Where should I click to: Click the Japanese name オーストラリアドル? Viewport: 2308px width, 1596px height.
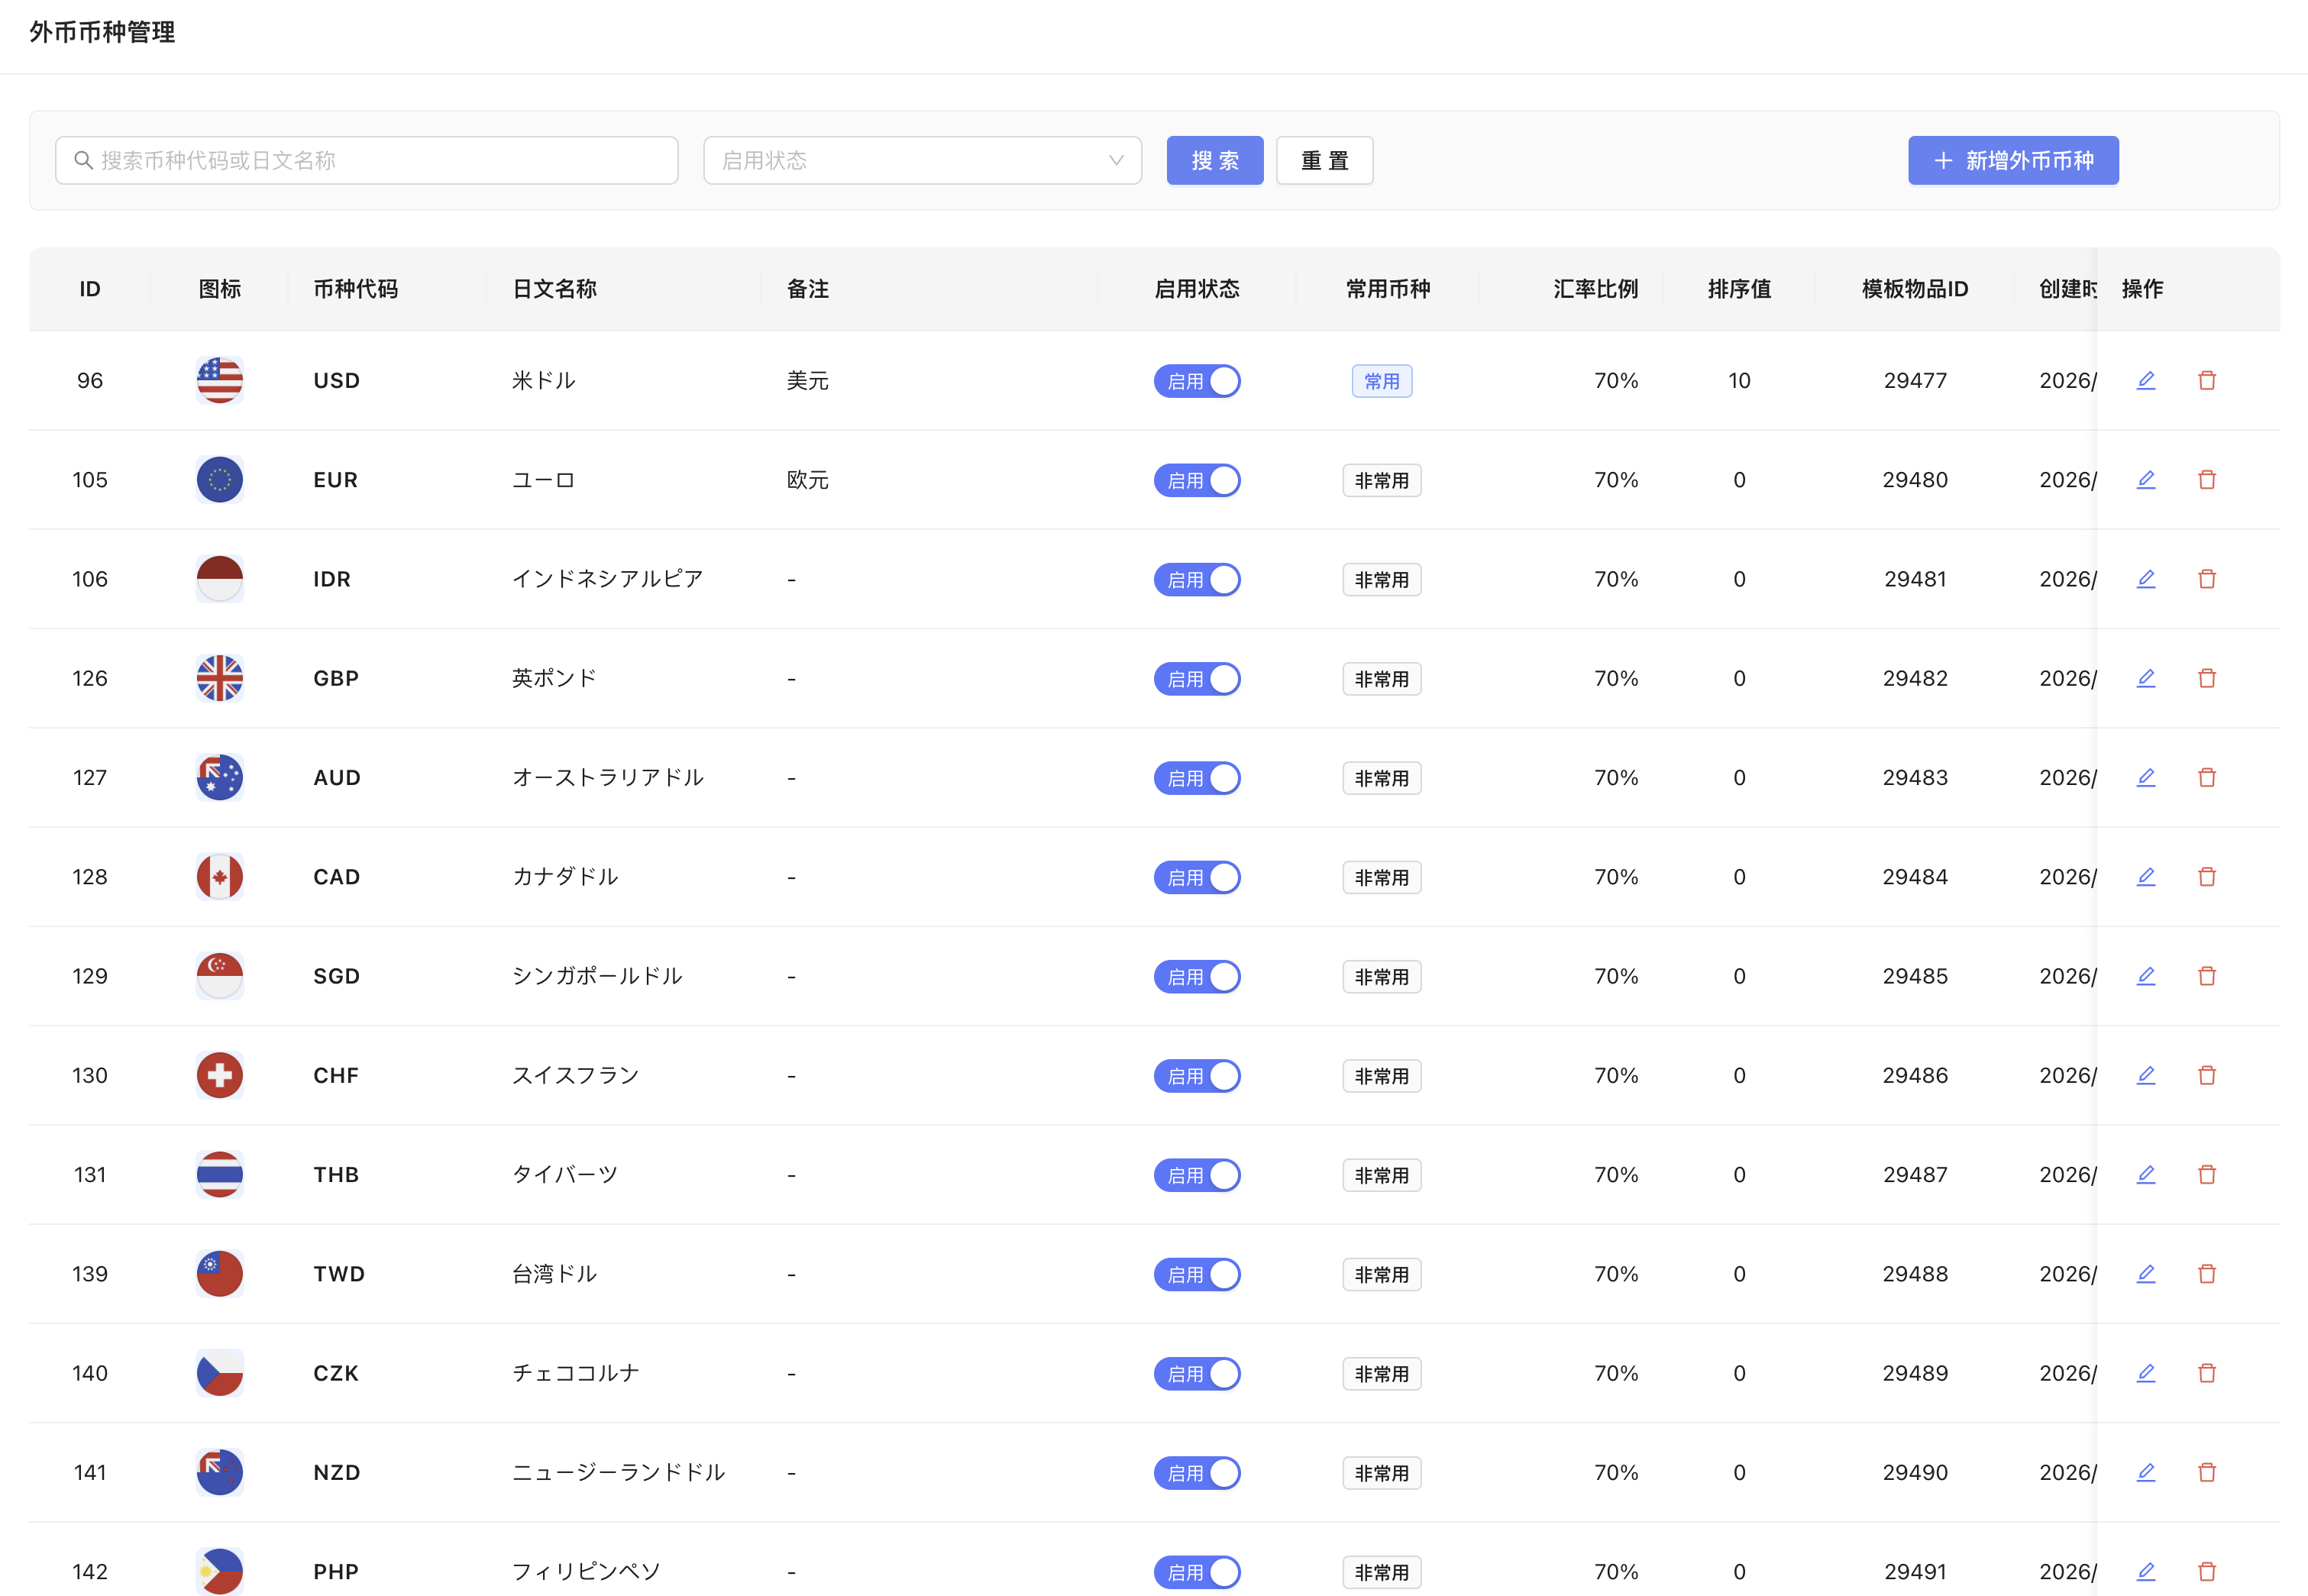click(607, 777)
